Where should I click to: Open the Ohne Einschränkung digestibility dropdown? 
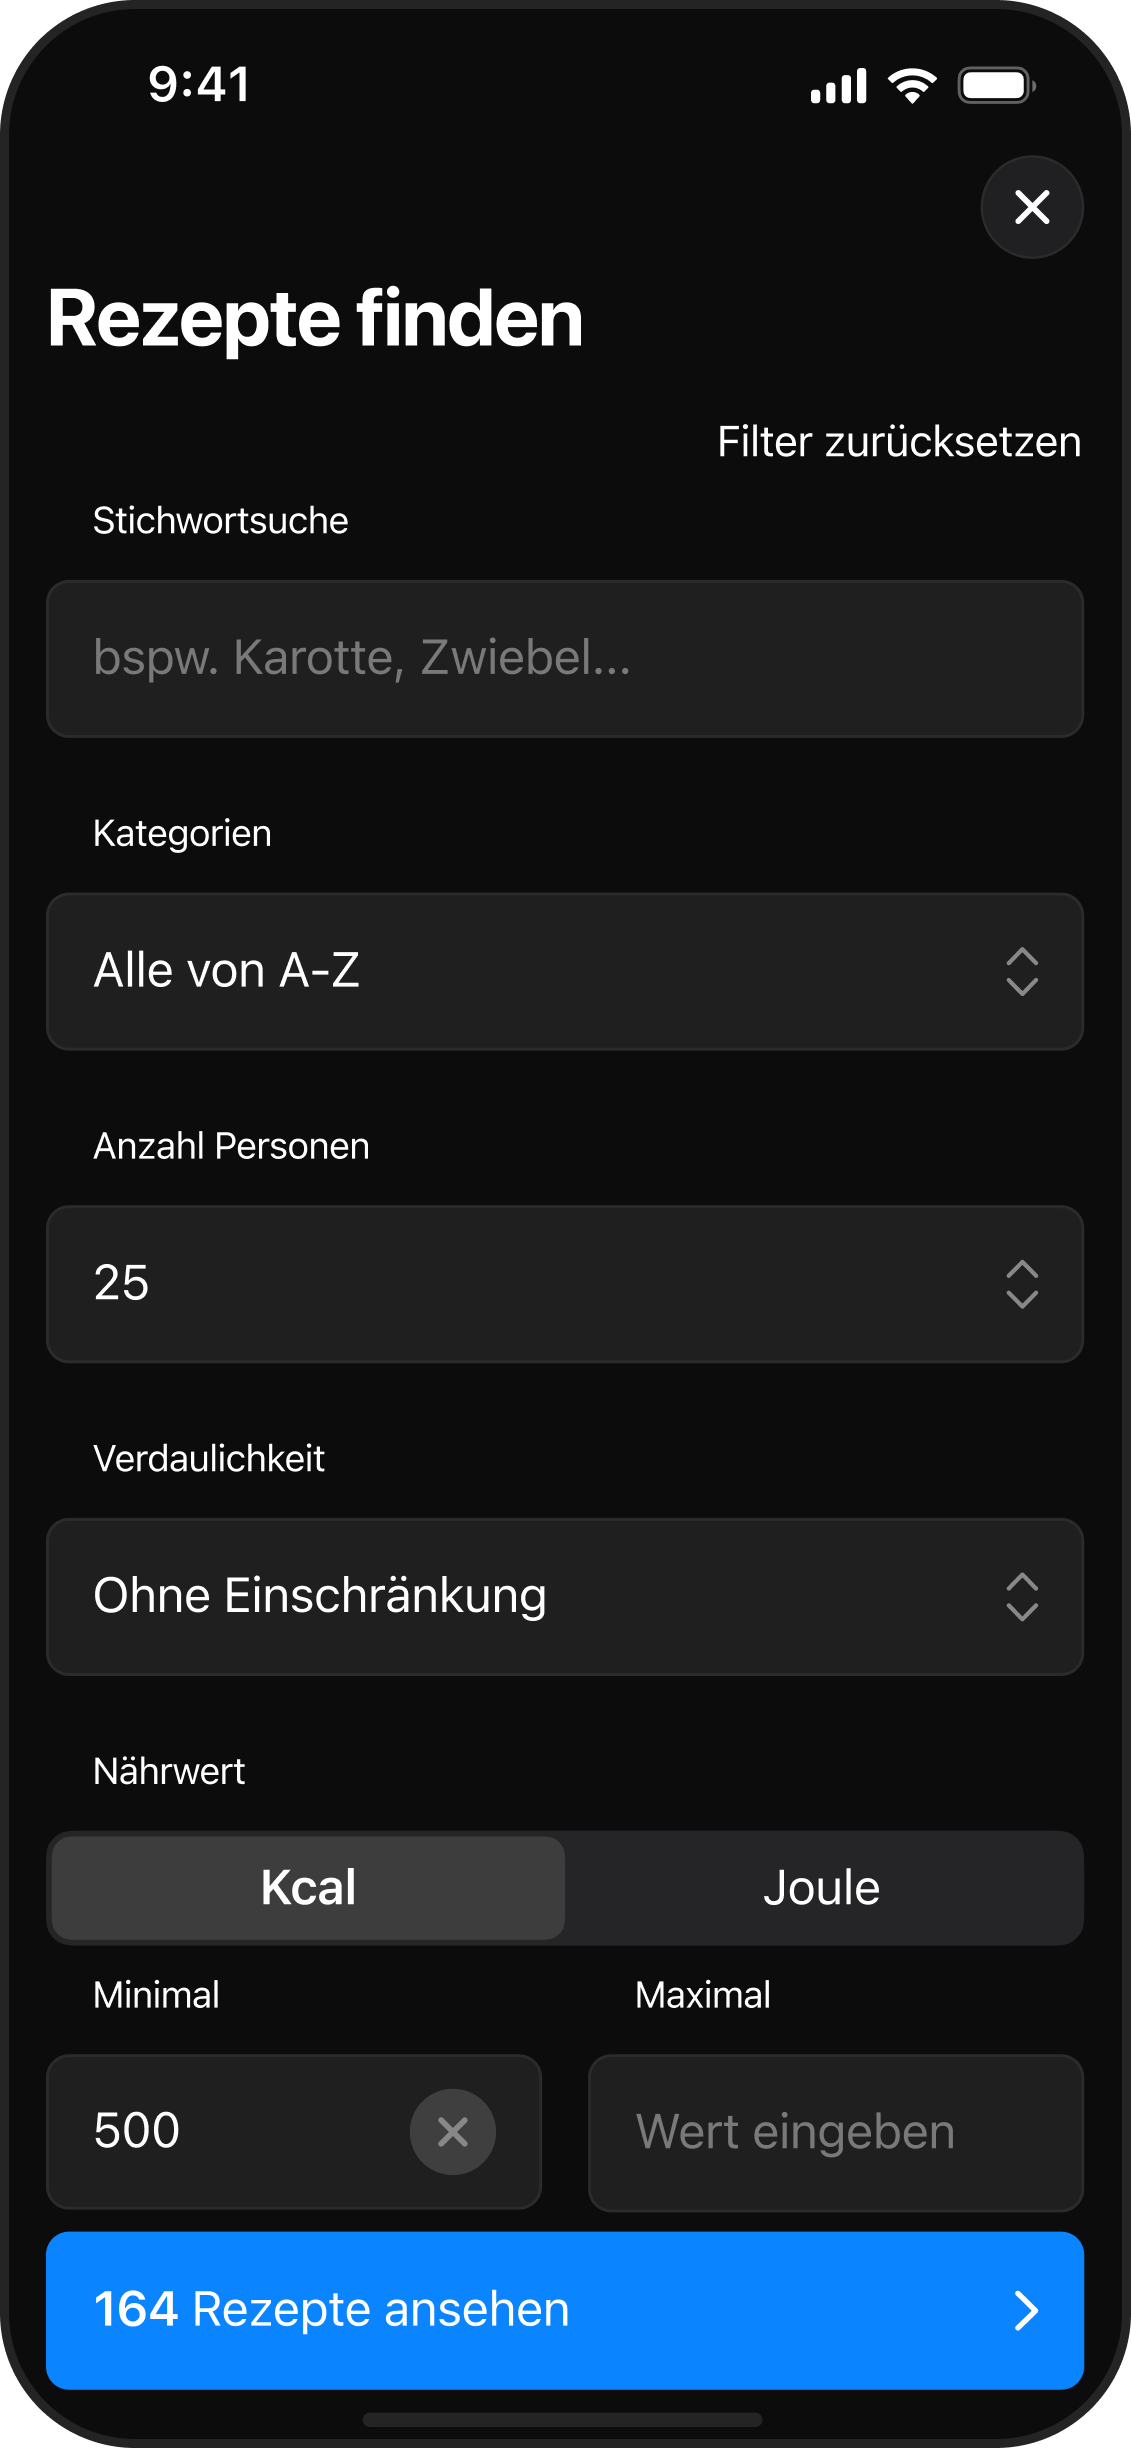pos(500,1596)
